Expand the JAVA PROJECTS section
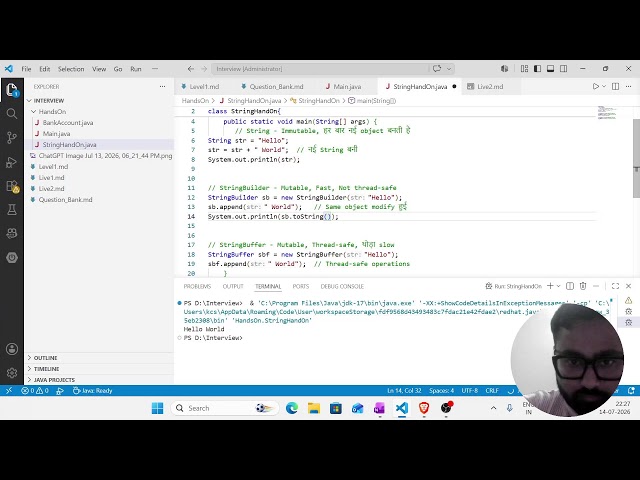640x480 pixels. pyautogui.click(x=54, y=380)
